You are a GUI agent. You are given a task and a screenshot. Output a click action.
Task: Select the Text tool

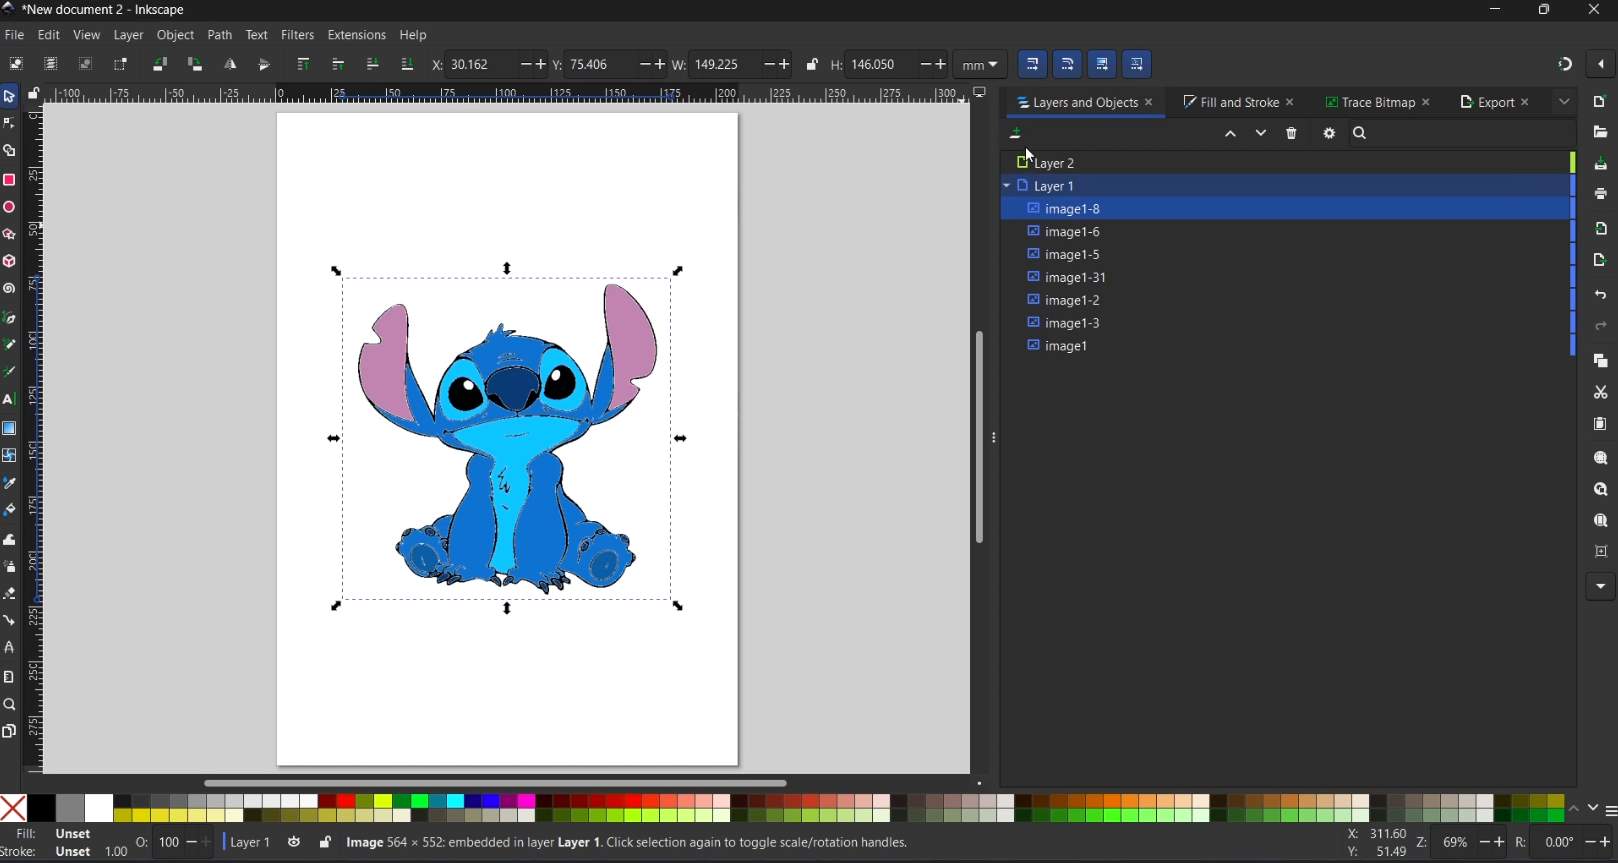point(9,400)
